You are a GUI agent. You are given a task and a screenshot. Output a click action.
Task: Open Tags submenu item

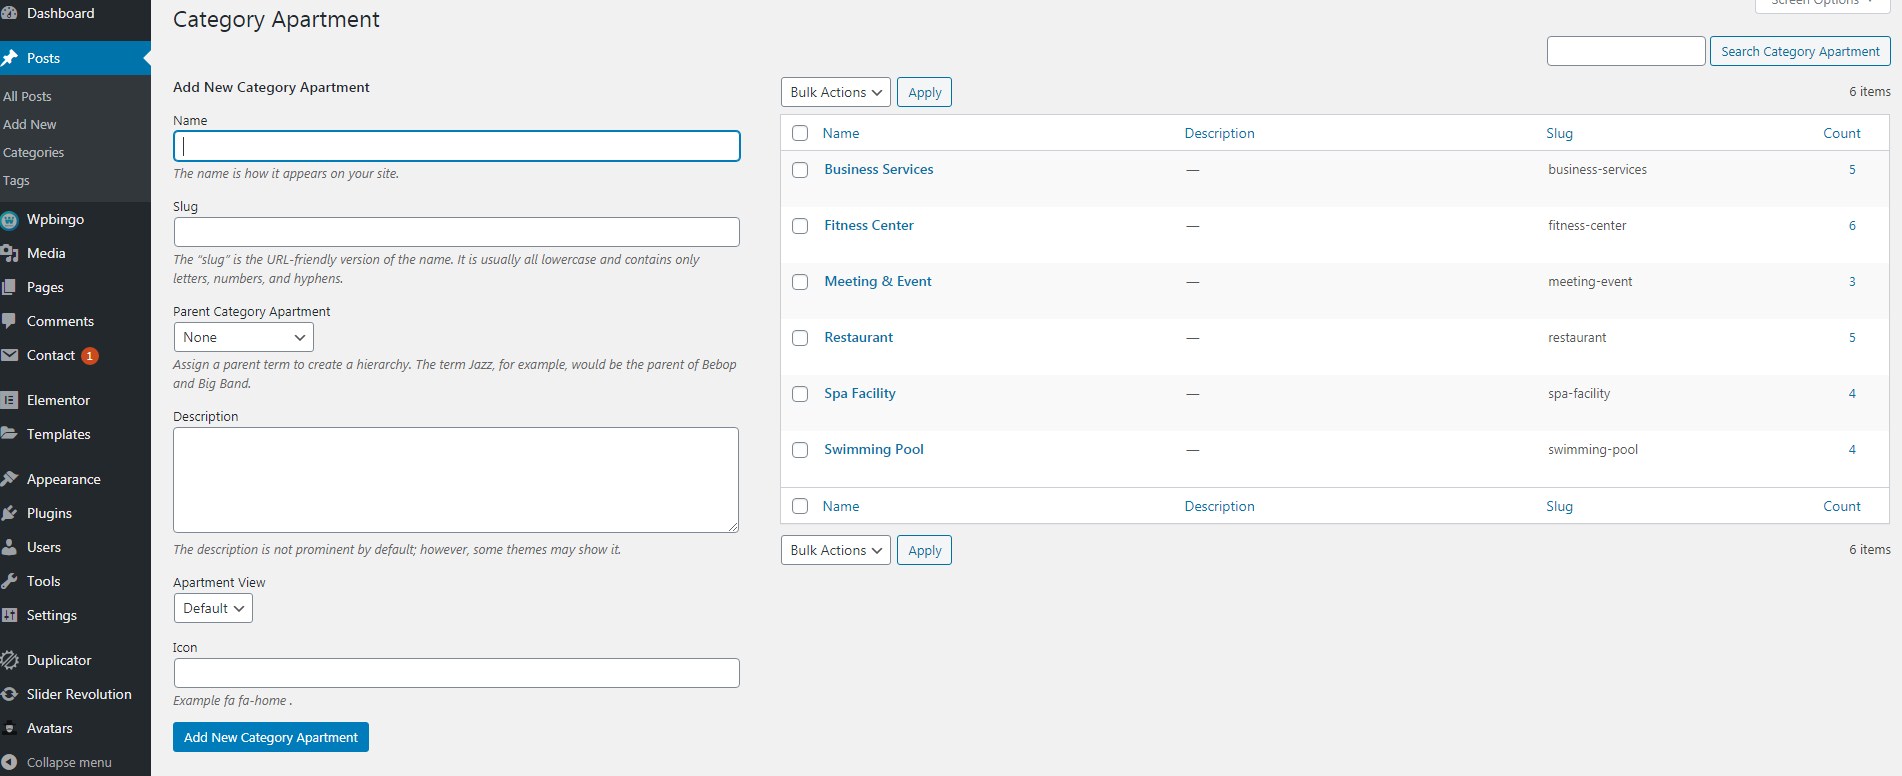pyautogui.click(x=16, y=180)
